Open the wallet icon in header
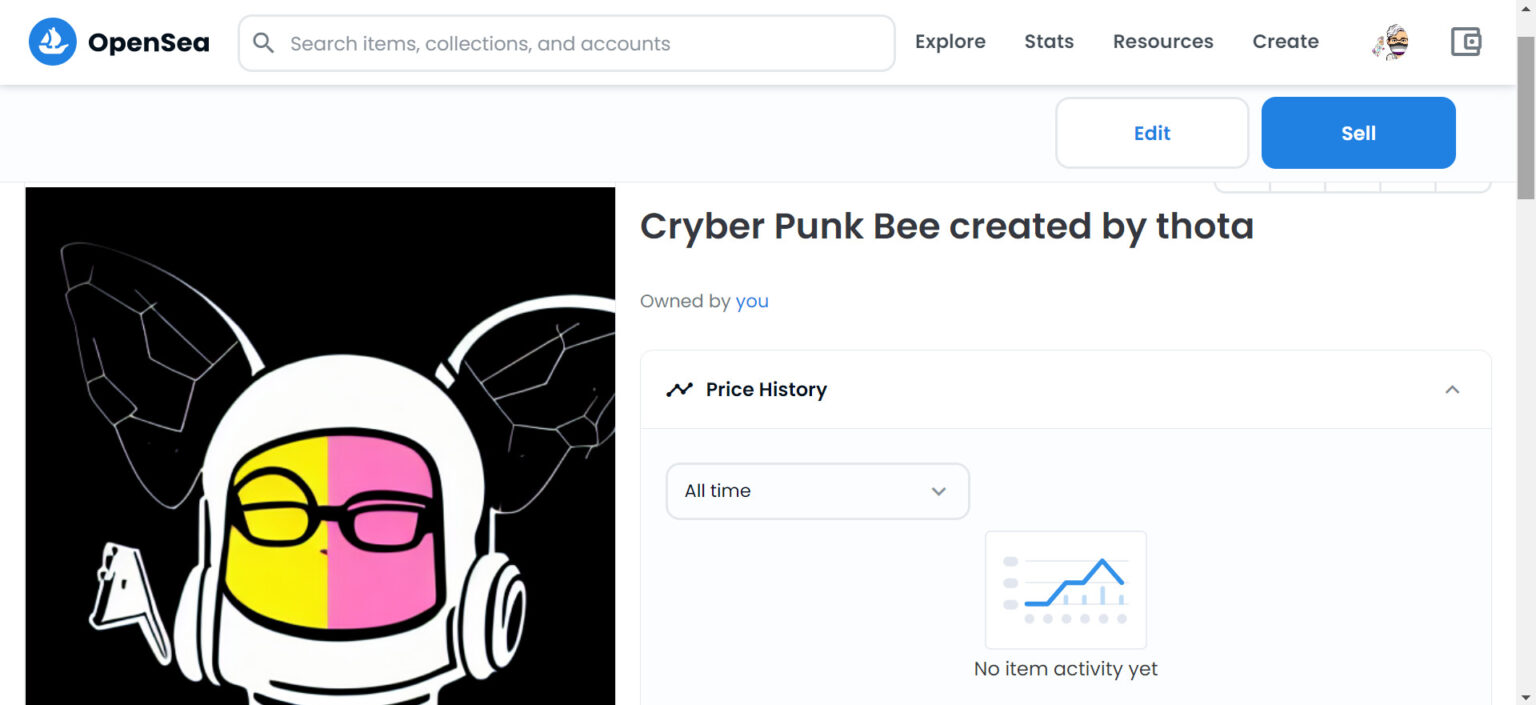Image resolution: width=1536 pixels, height=705 pixels. 1465,42
